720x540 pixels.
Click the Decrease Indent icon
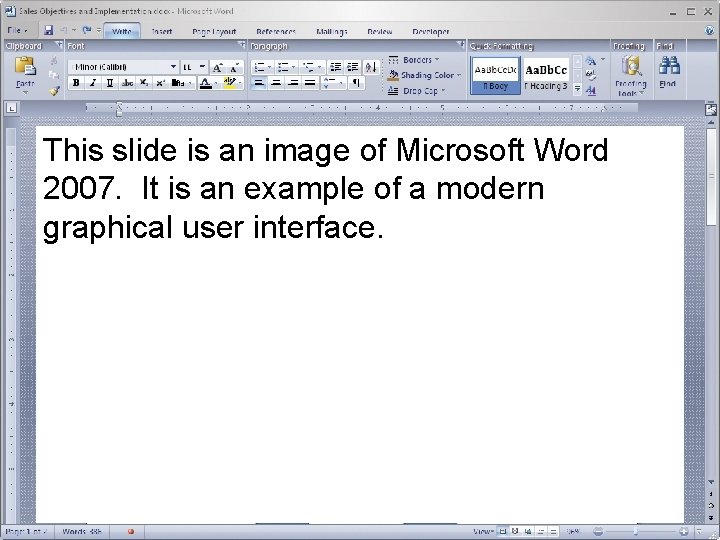[x=336, y=67]
